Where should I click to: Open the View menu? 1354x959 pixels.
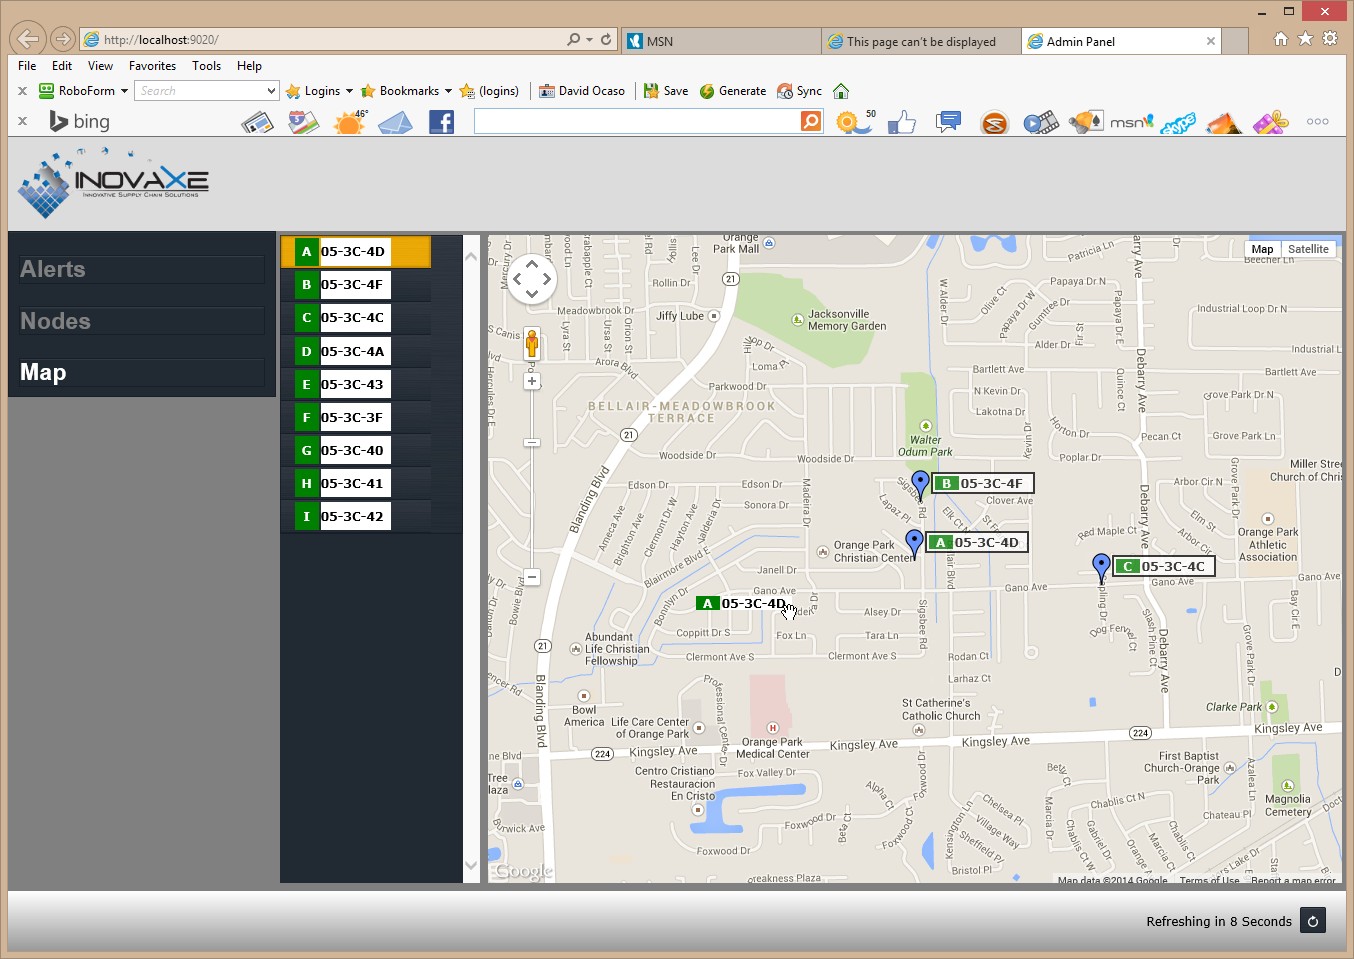100,66
